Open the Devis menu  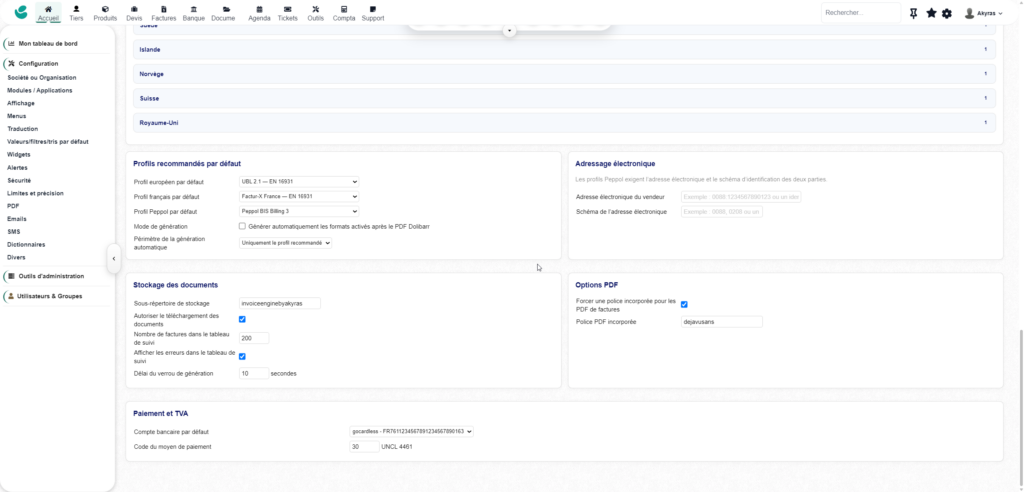[134, 13]
